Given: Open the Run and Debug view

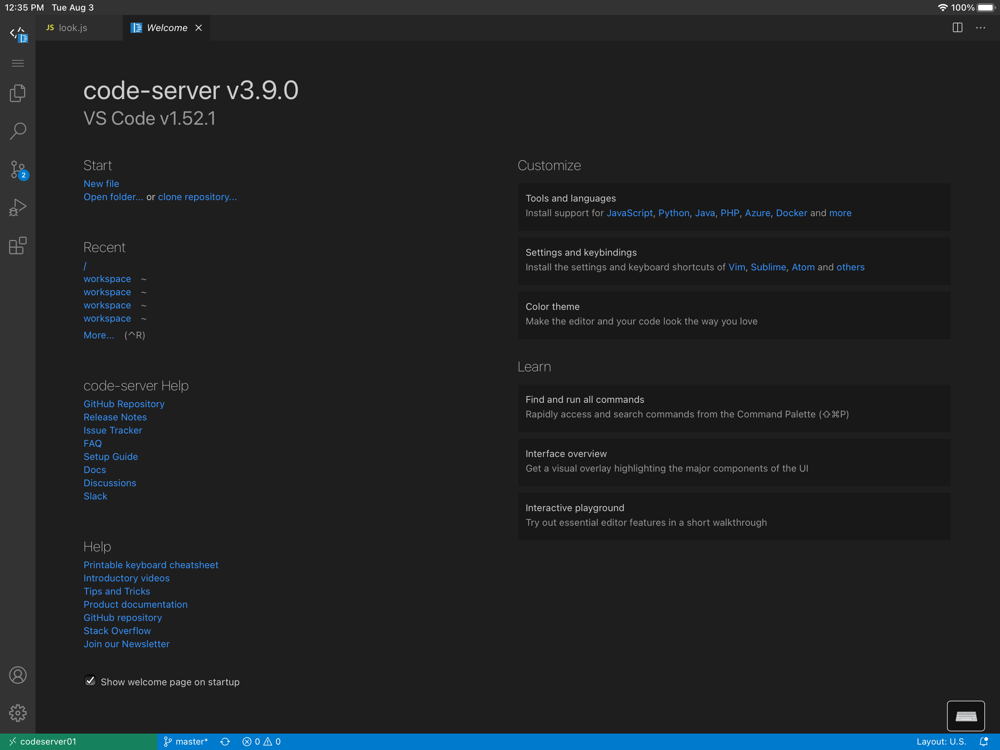Looking at the screenshot, I should pos(18,207).
